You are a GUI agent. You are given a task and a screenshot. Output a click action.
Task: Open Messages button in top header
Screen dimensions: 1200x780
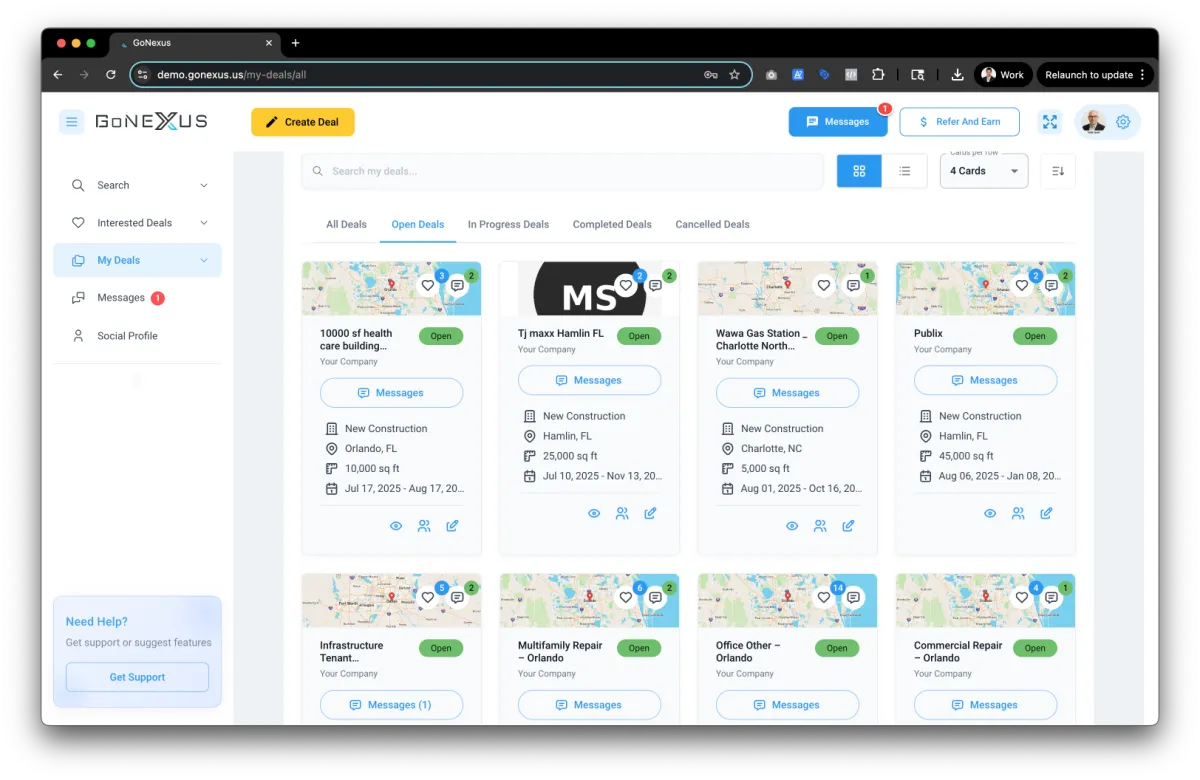pyautogui.click(x=838, y=122)
